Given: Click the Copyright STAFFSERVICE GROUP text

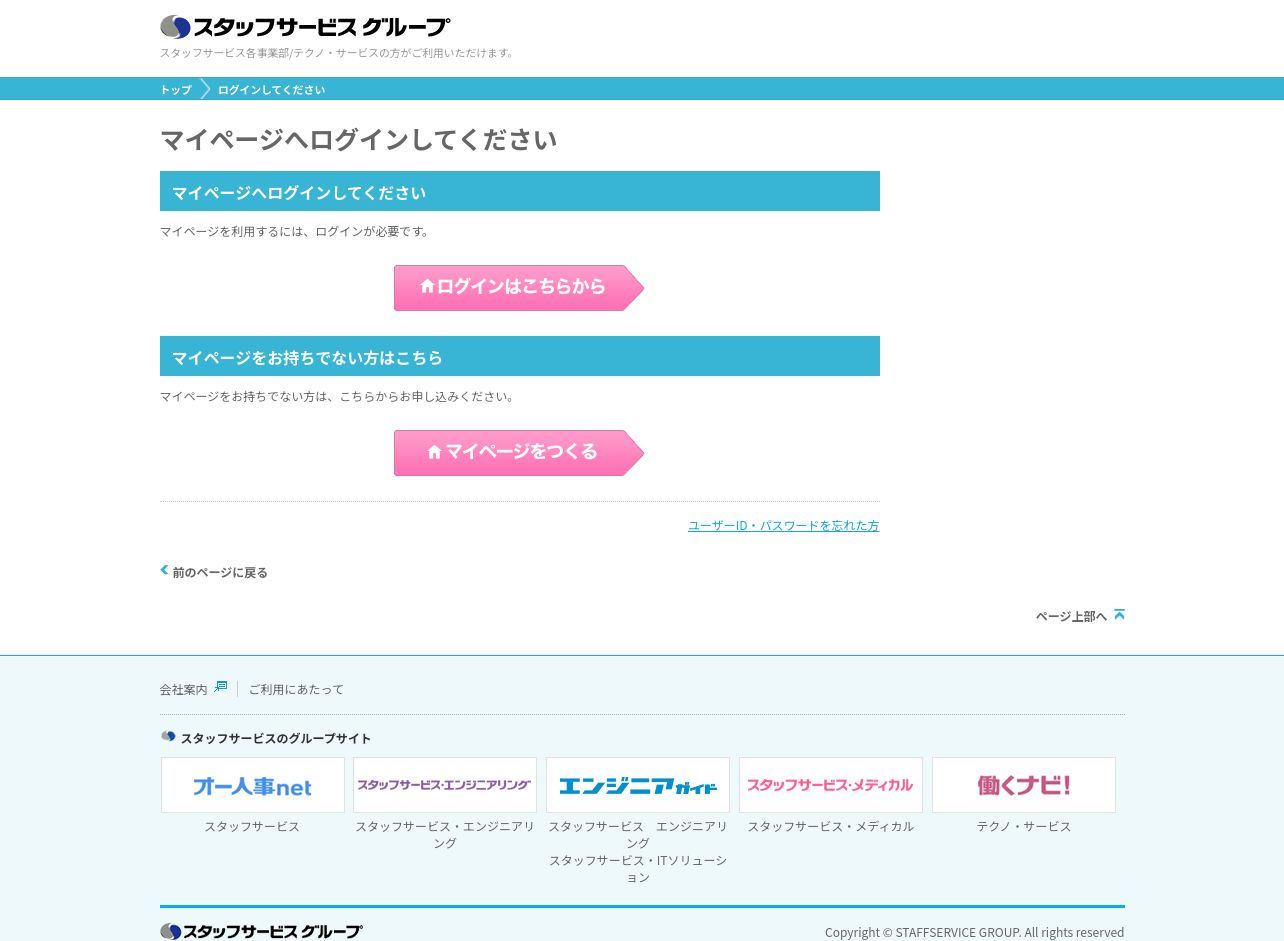Looking at the screenshot, I should coord(974,932).
